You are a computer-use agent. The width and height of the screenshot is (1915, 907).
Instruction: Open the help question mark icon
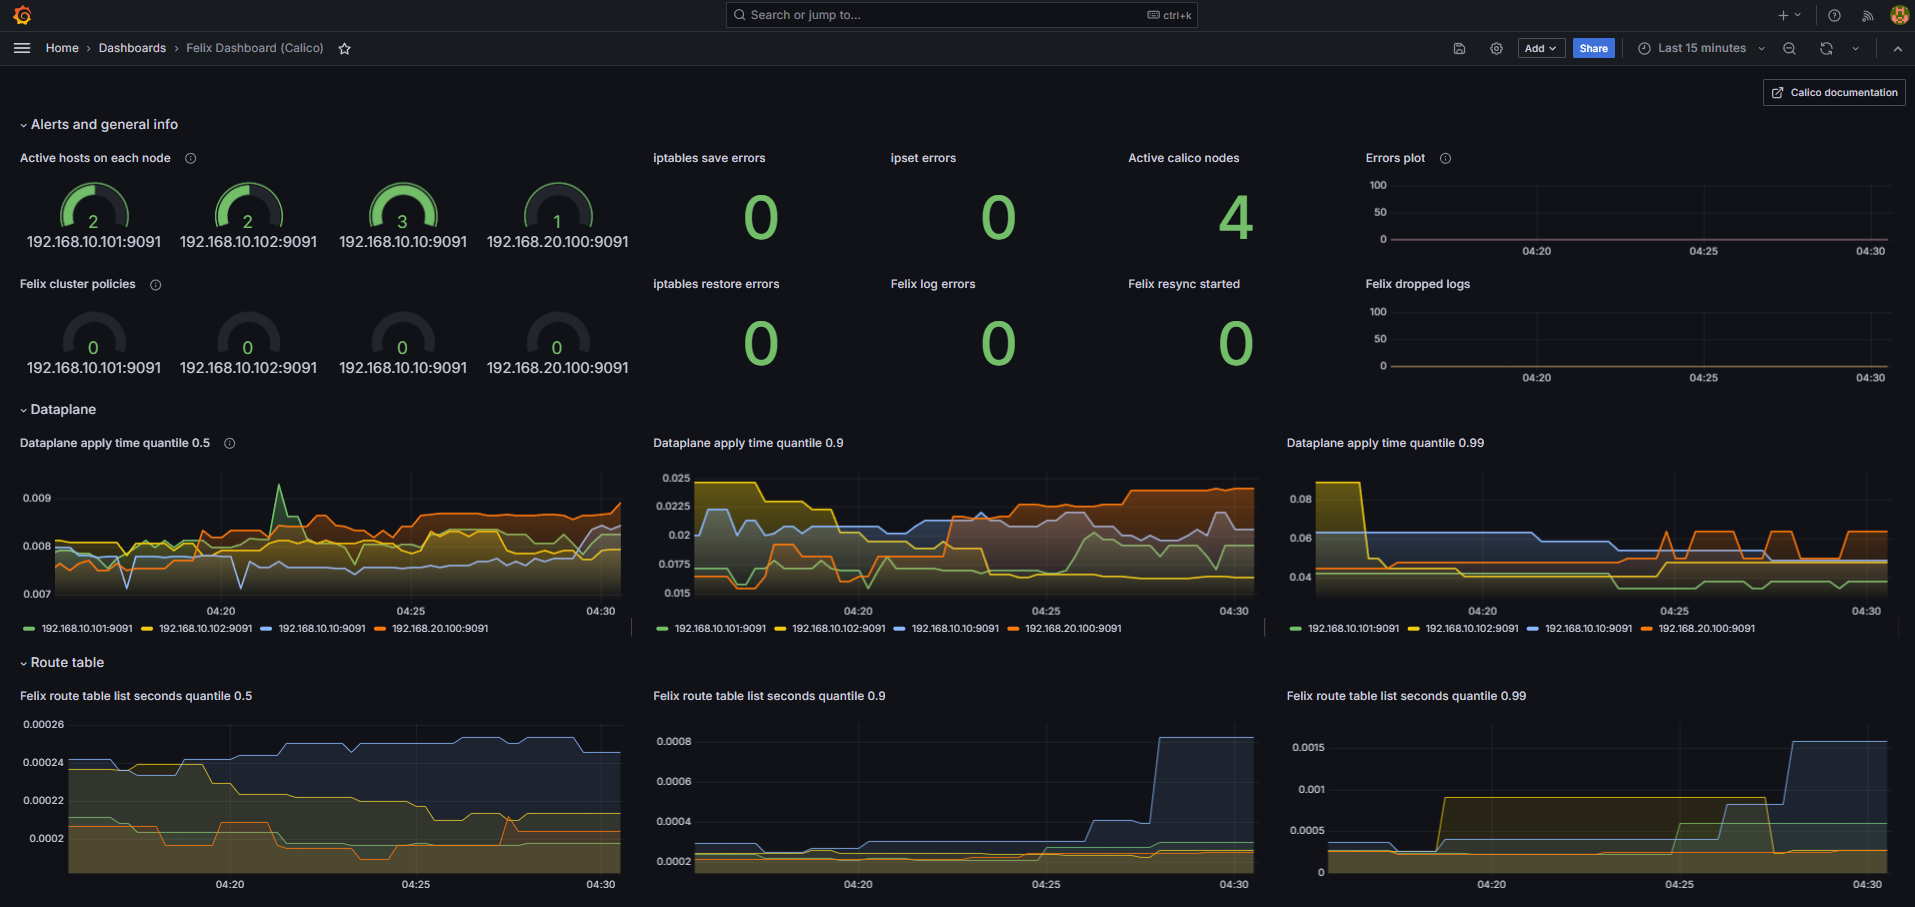coord(1834,15)
